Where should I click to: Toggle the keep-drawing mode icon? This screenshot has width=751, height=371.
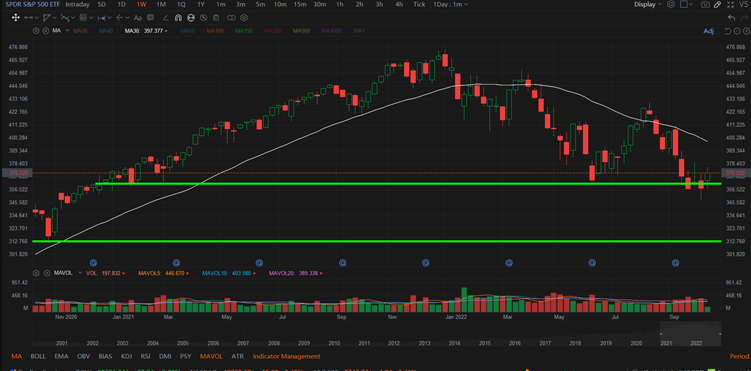(191, 18)
